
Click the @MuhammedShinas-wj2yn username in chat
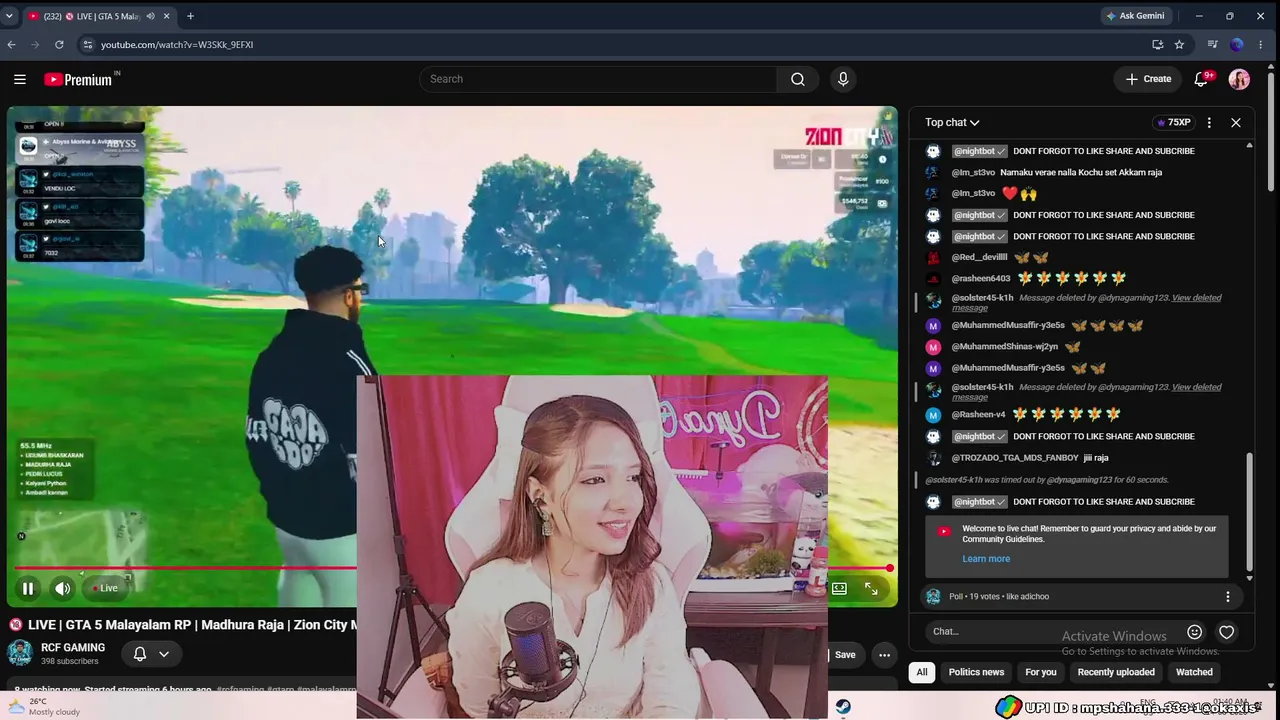point(1004,347)
